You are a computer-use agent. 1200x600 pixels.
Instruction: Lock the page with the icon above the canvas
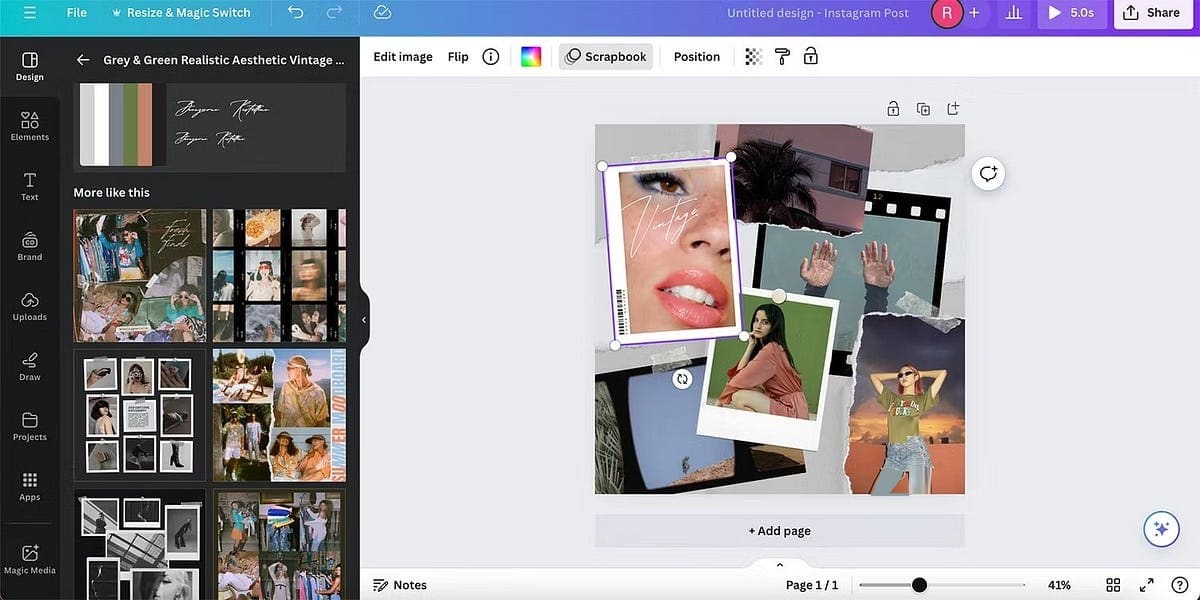[x=893, y=108]
